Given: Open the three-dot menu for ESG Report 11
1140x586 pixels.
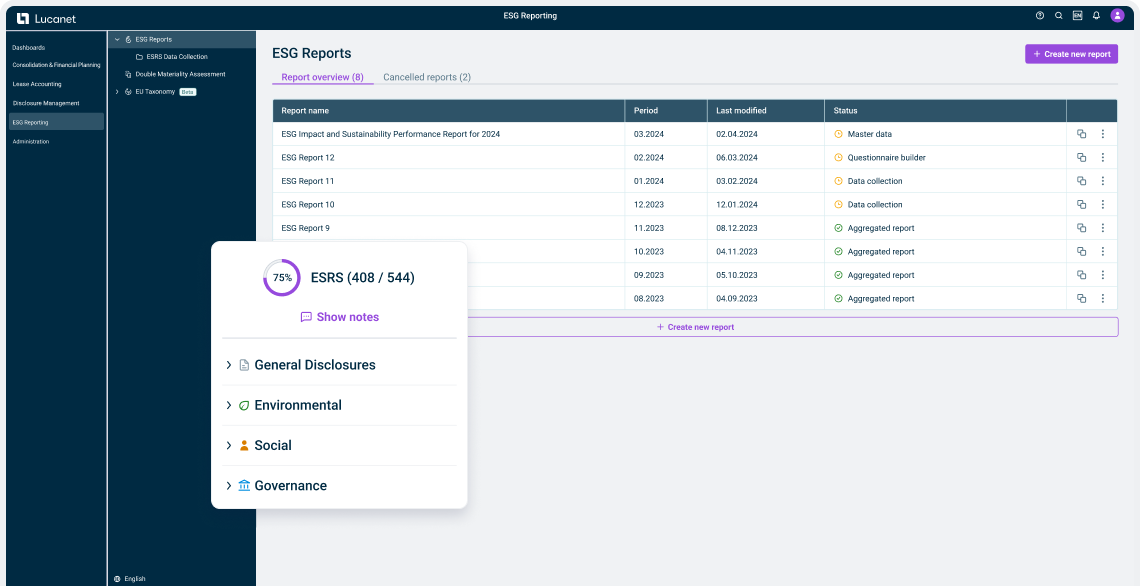Looking at the screenshot, I should (x=1103, y=181).
